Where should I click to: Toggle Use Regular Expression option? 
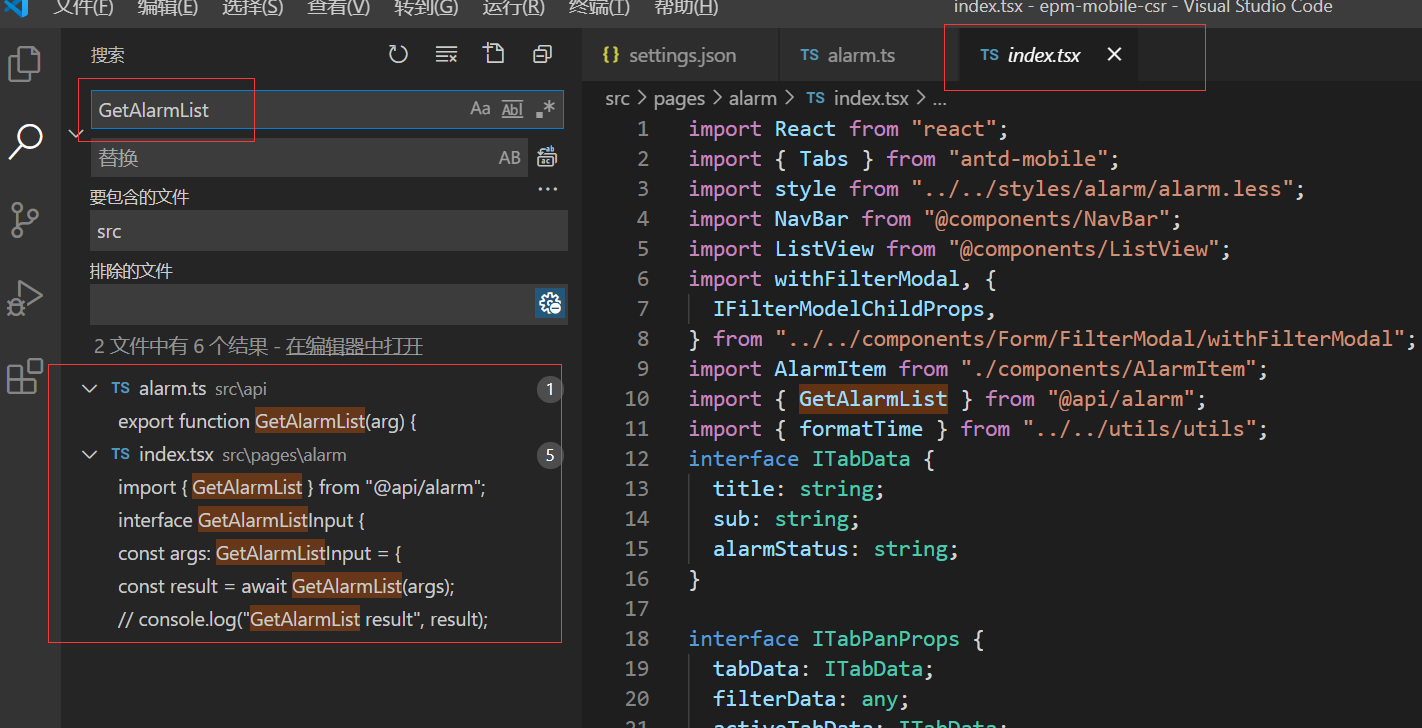544,109
